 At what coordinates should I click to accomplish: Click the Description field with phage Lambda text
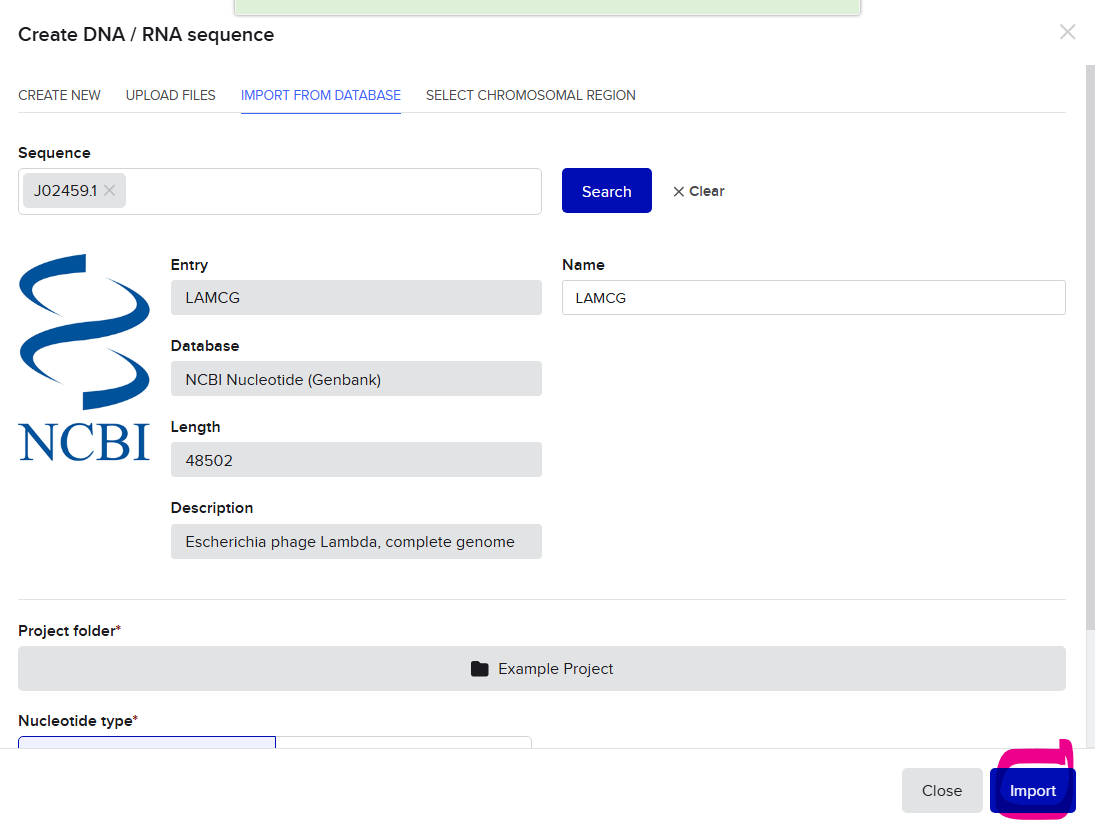(x=356, y=542)
